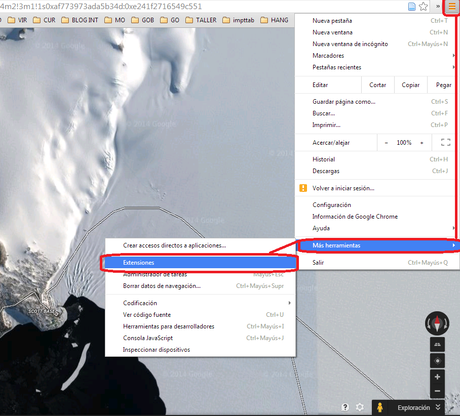Screen dimensions: 460x416
Task: Click the page icon in address bar
Action: 412,6
